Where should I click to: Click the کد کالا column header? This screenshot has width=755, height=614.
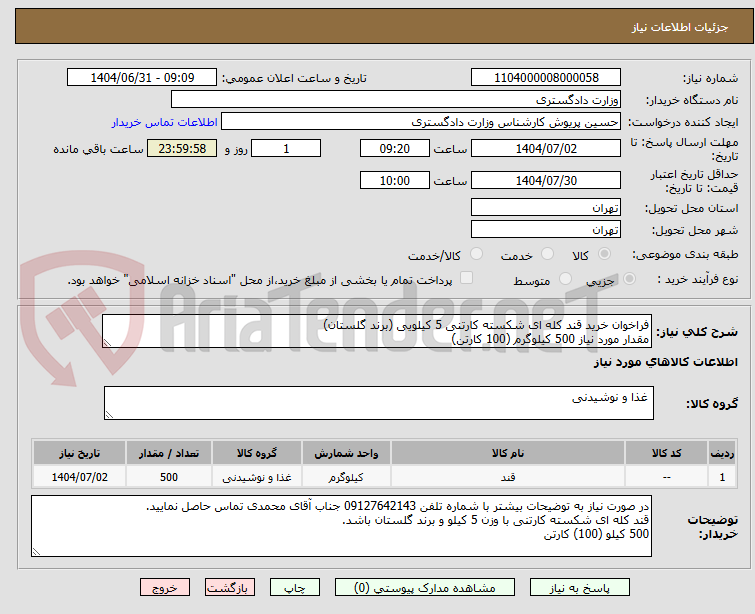(x=666, y=453)
